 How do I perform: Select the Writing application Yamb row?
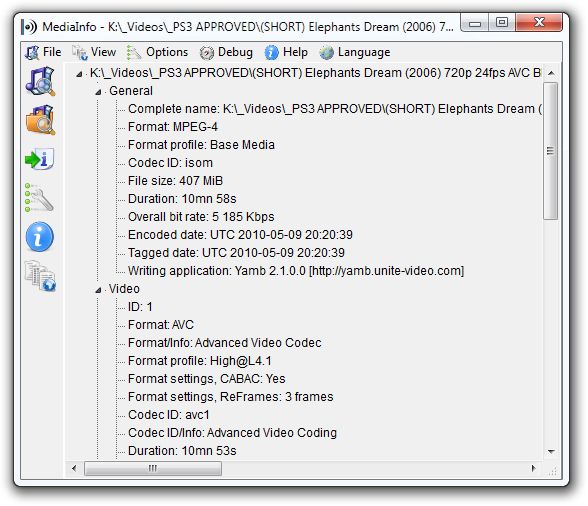tap(296, 271)
